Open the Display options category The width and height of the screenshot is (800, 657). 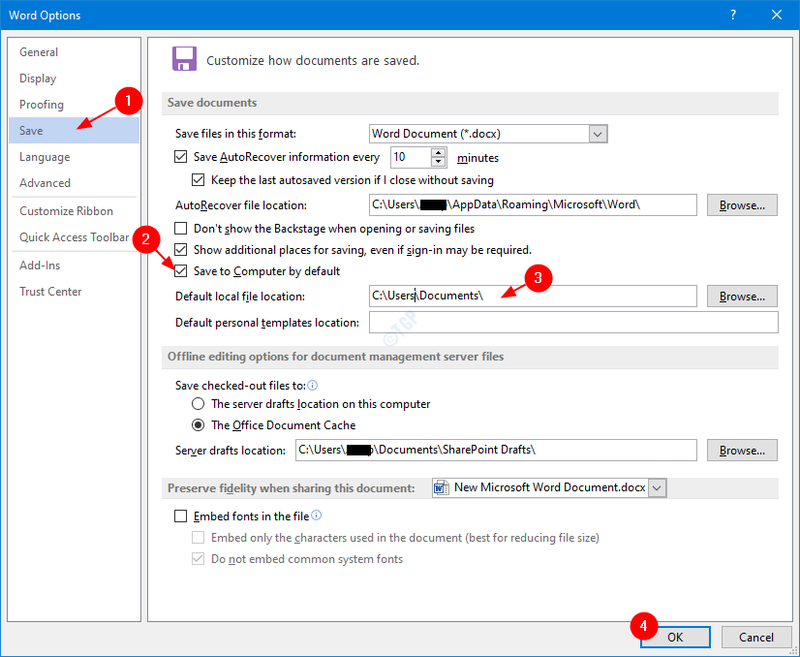coord(74,78)
